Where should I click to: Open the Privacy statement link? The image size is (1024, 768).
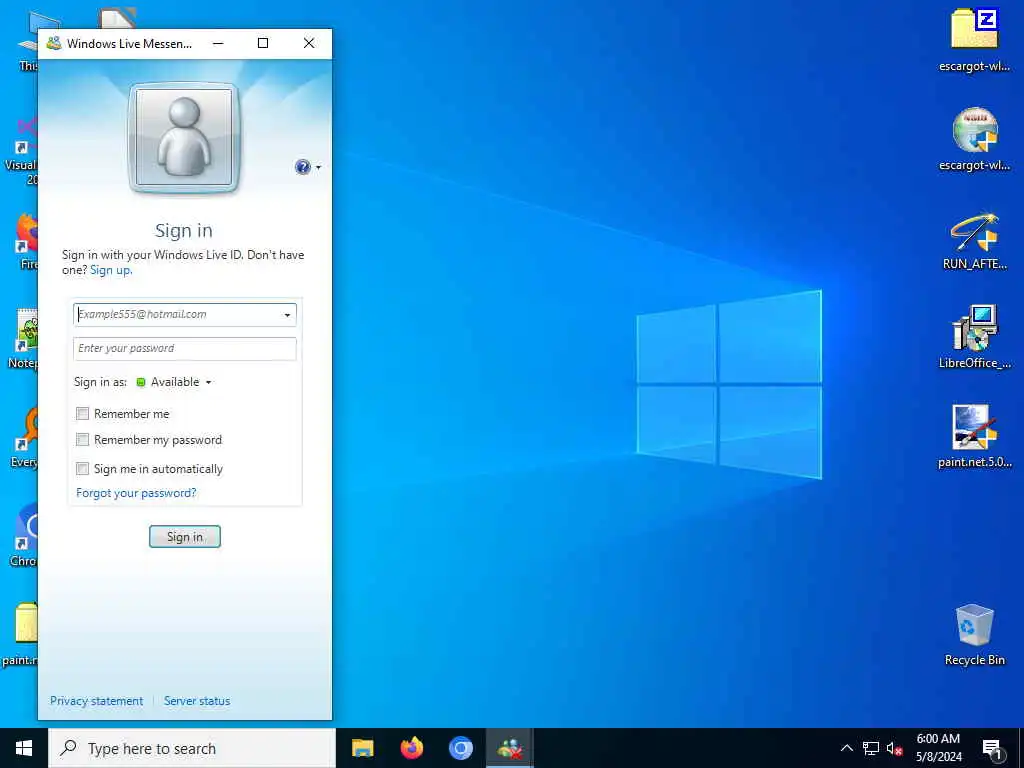pos(97,701)
